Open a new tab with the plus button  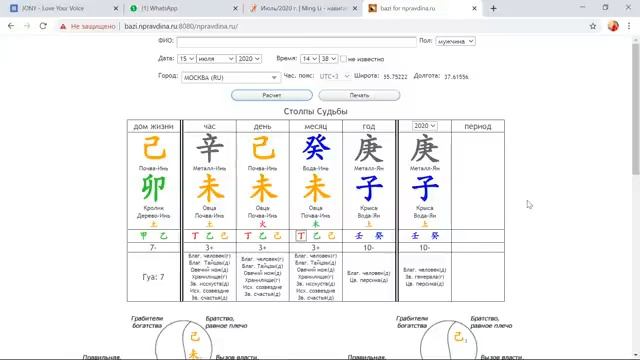tap(493, 8)
